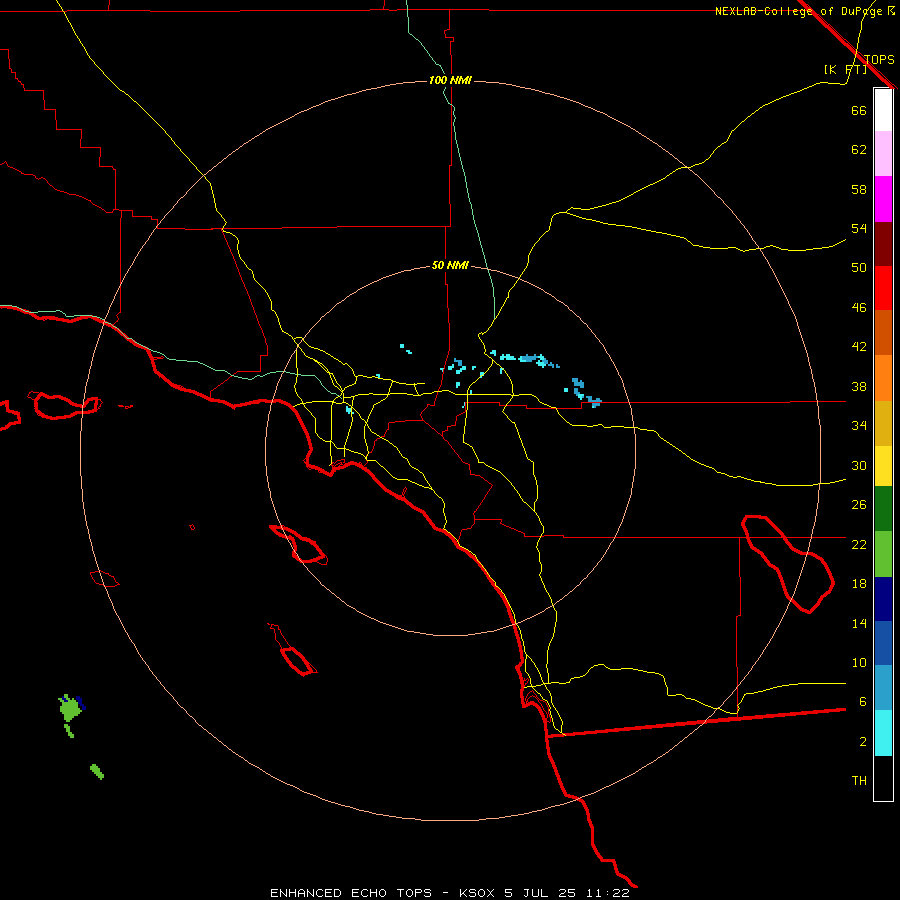Click the light blue 6 kft swatch
Viewport: 900px width, 900px height.
pos(883,688)
